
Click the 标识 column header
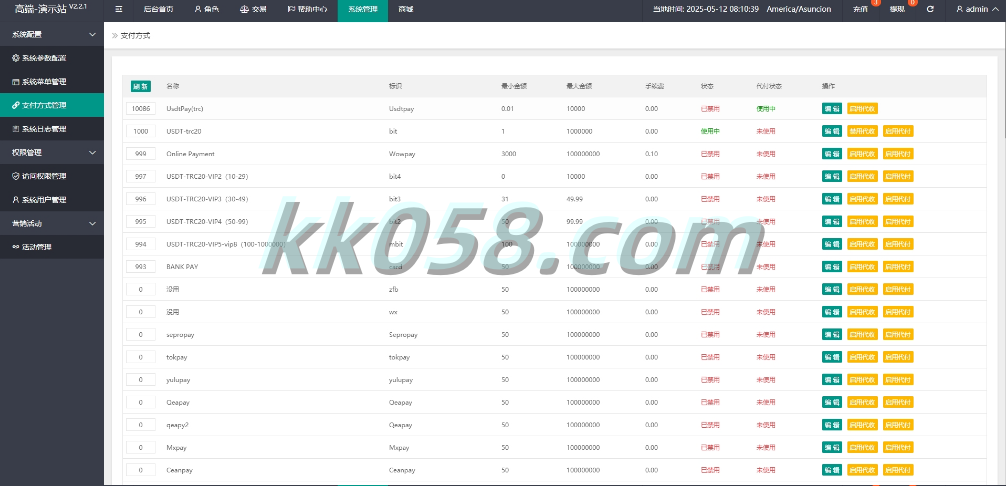[395, 86]
